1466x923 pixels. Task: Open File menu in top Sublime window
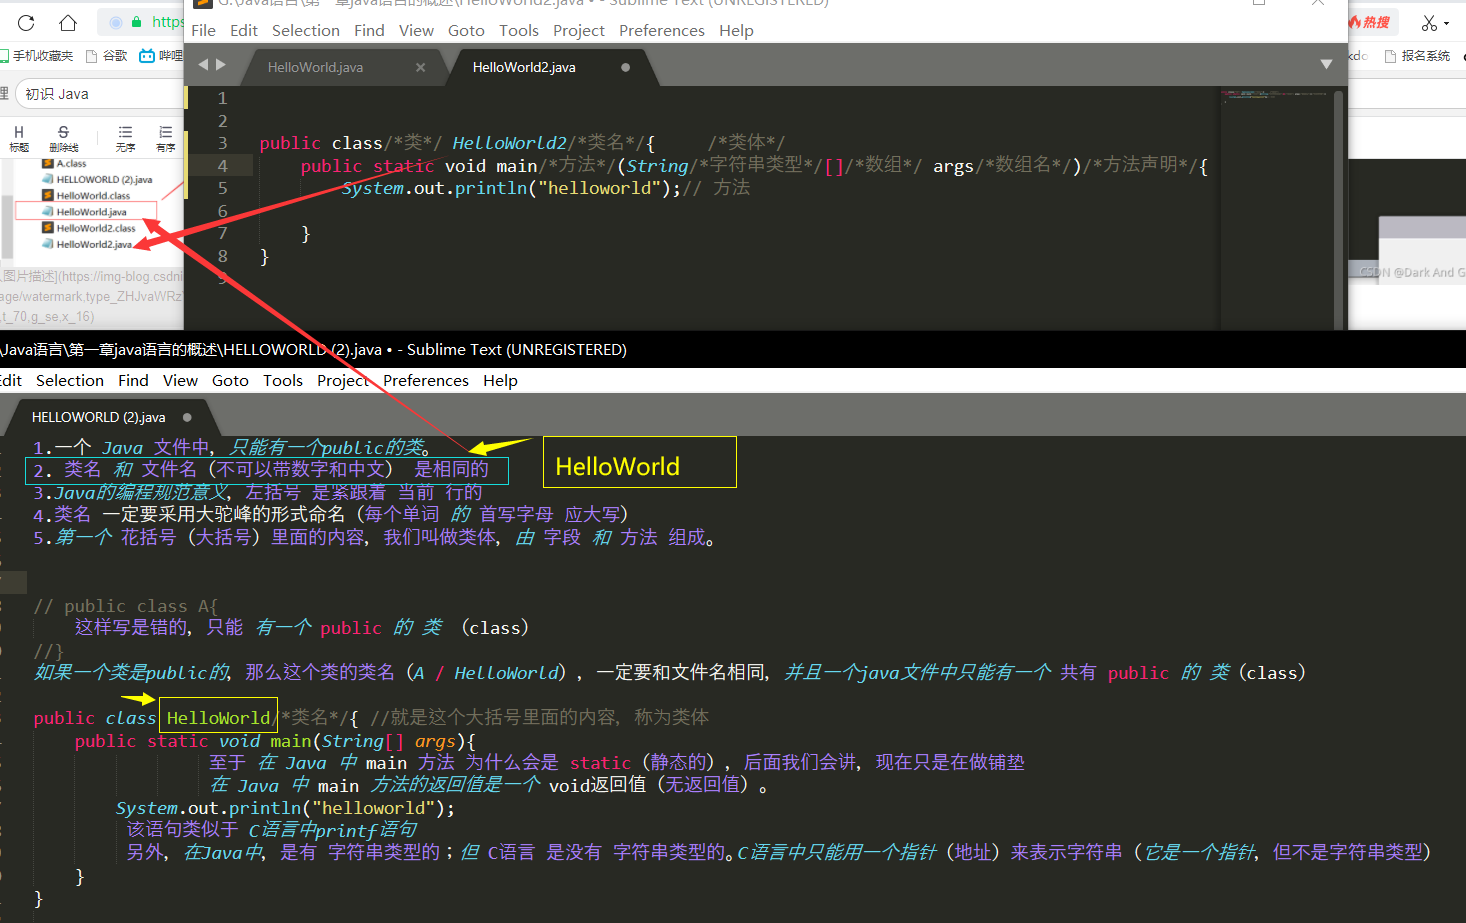pos(204,31)
